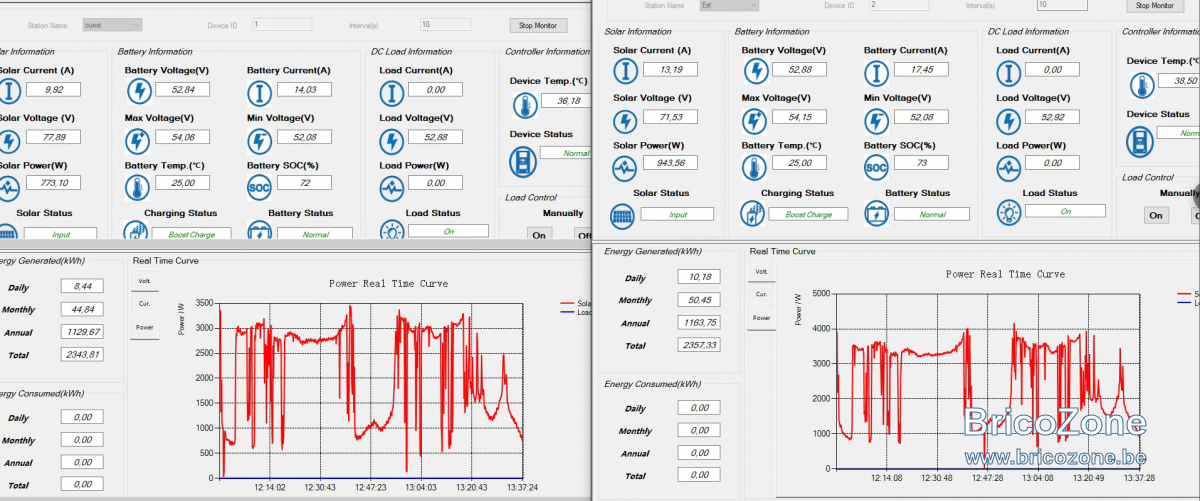Turn load Off in the left window
Screen dimensions: 1200x501
(583, 235)
